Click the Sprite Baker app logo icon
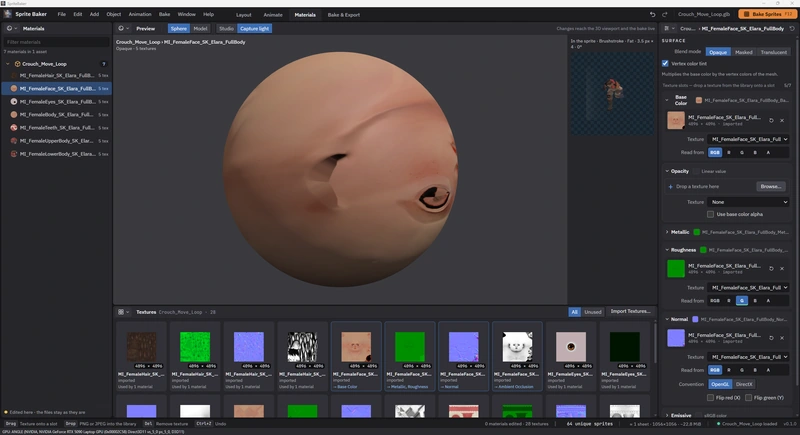This screenshot has width=800, height=435. [7, 14]
